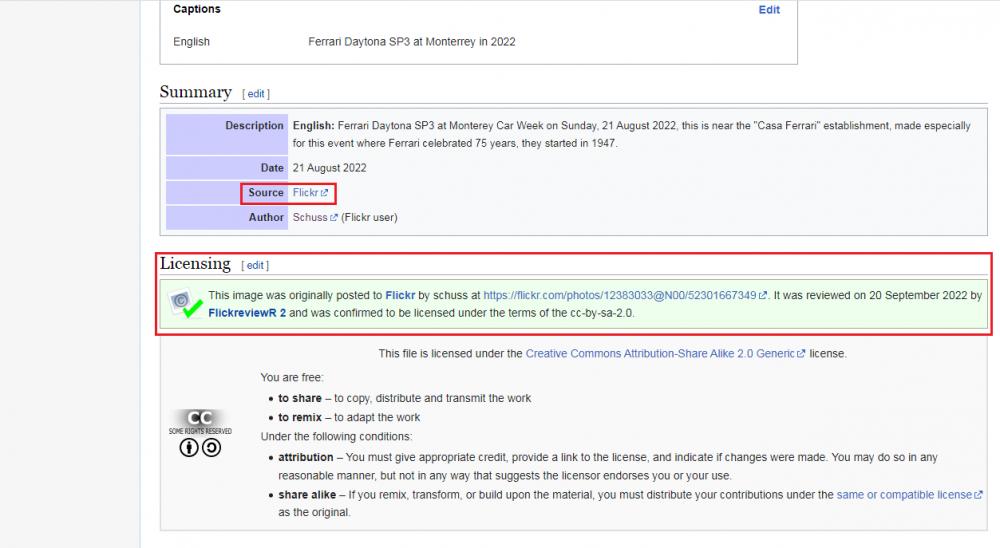Click the Licensing section heading
This screenshot has height=548, width=1000.
point(195,263)
